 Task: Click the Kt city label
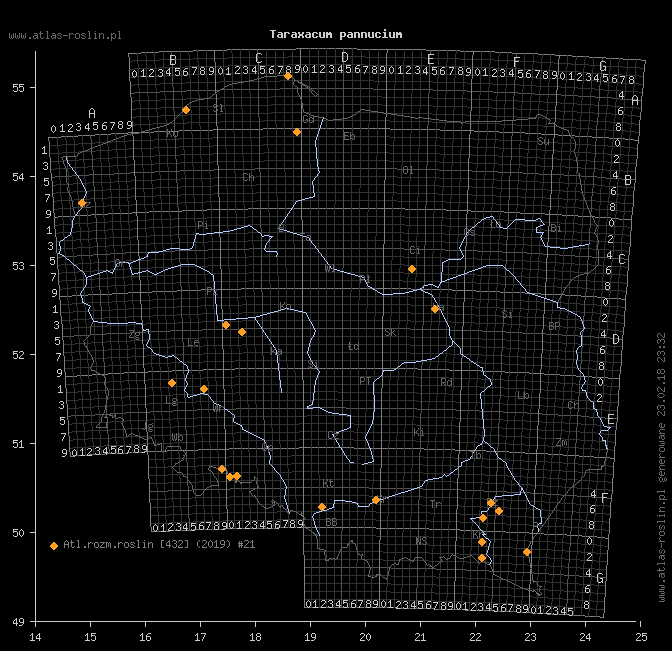click(x=328, y=483)
